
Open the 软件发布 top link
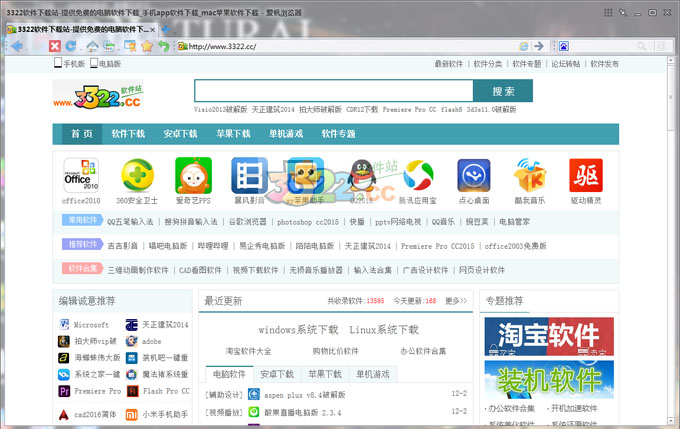click(605, 64)
